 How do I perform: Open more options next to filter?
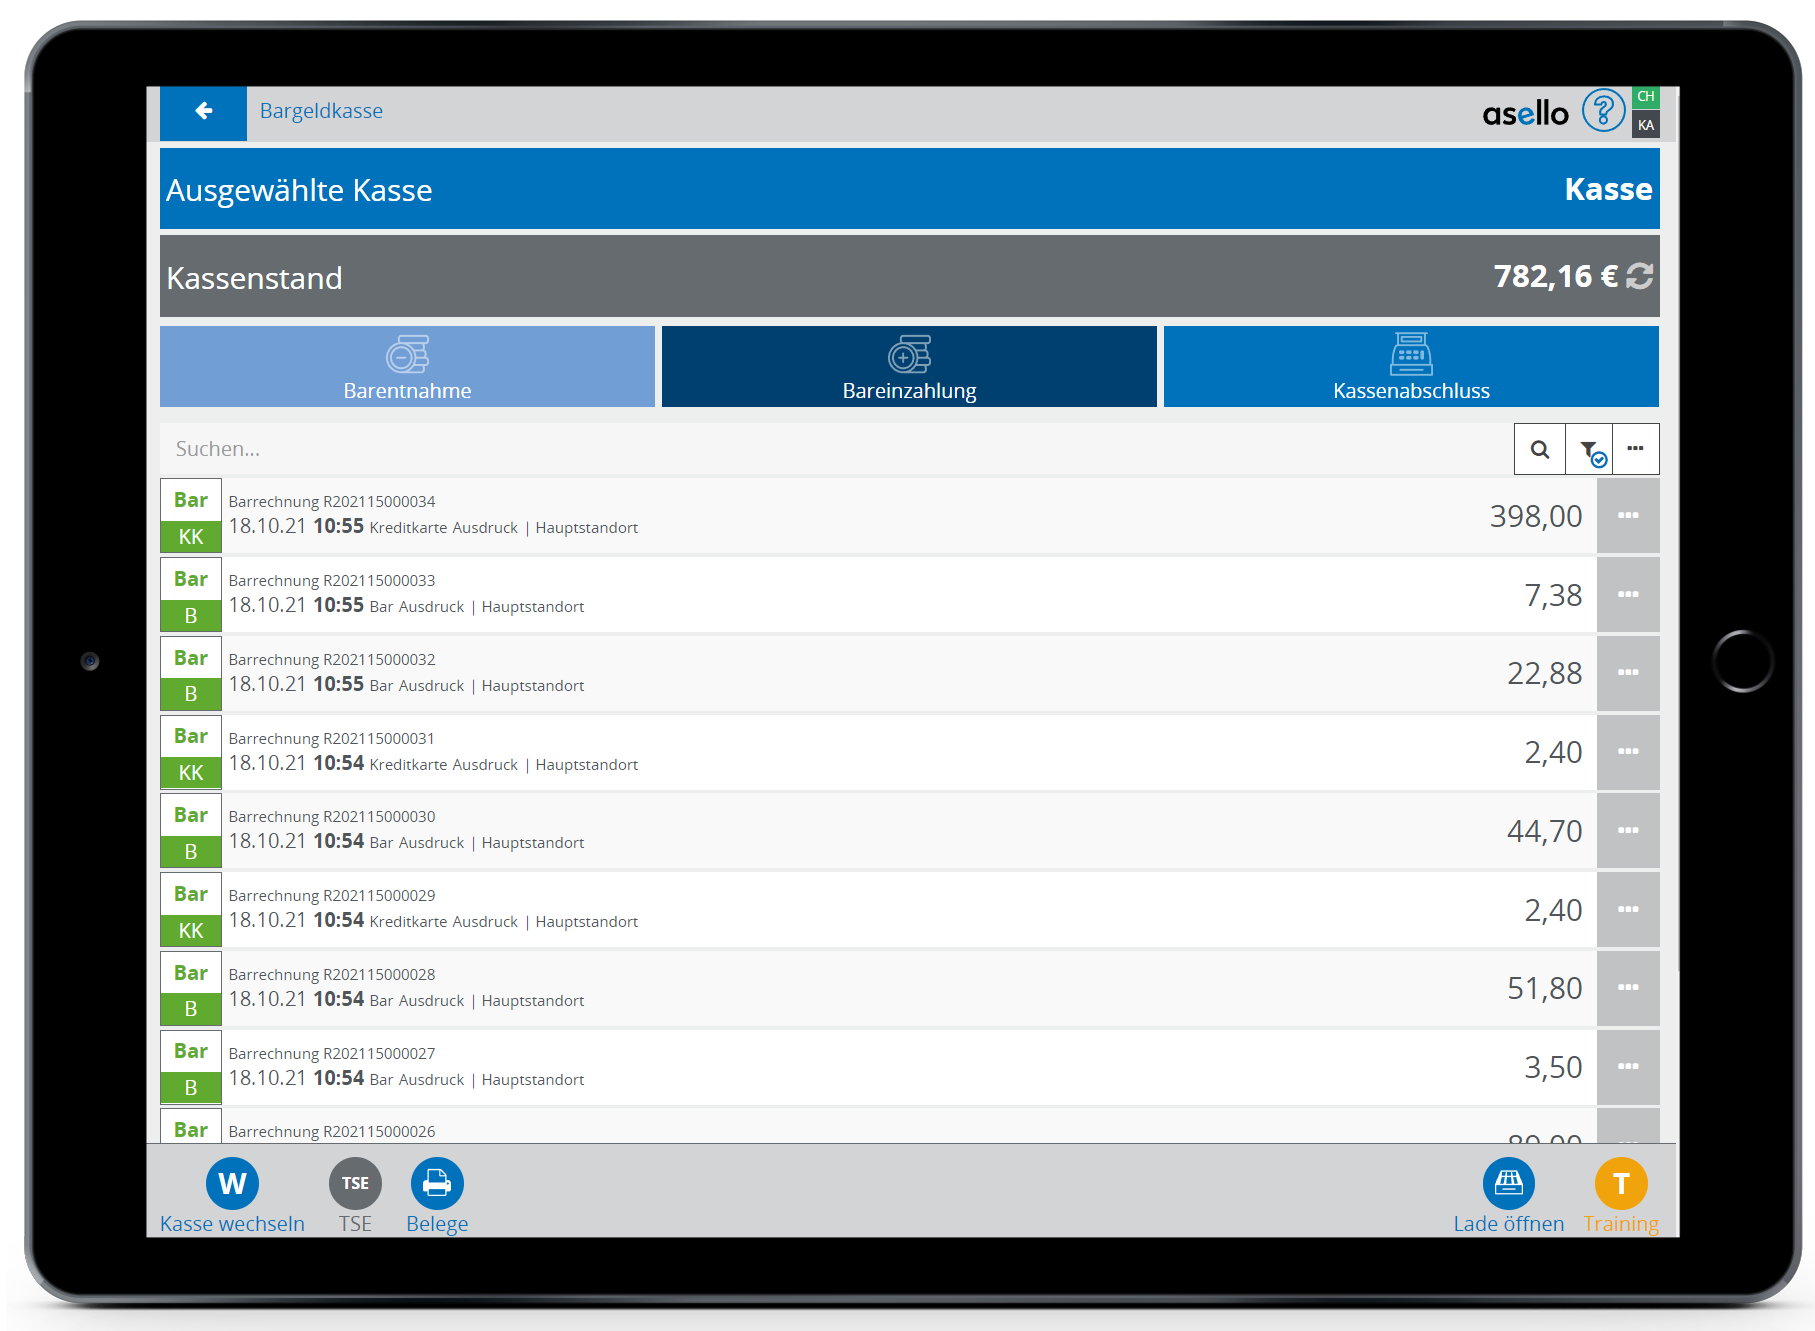(x=1635, y=449)
